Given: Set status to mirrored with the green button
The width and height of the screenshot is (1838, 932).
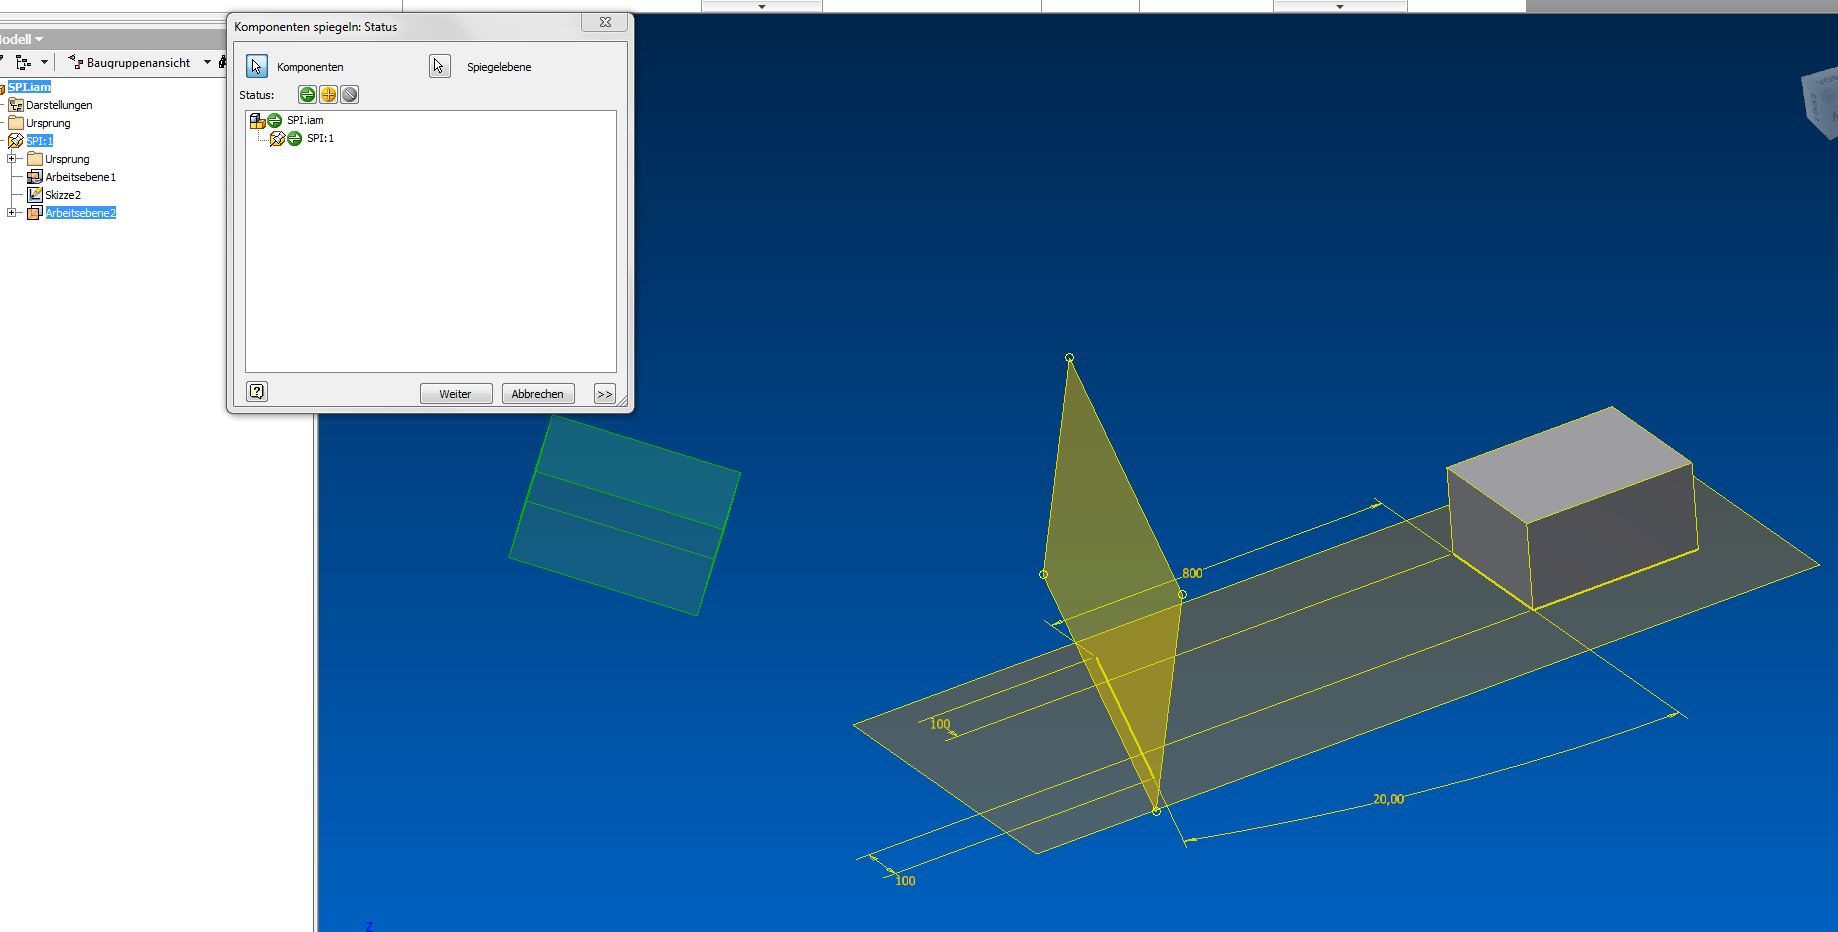Looking at the screenshot, I should (x=307, y=95).
